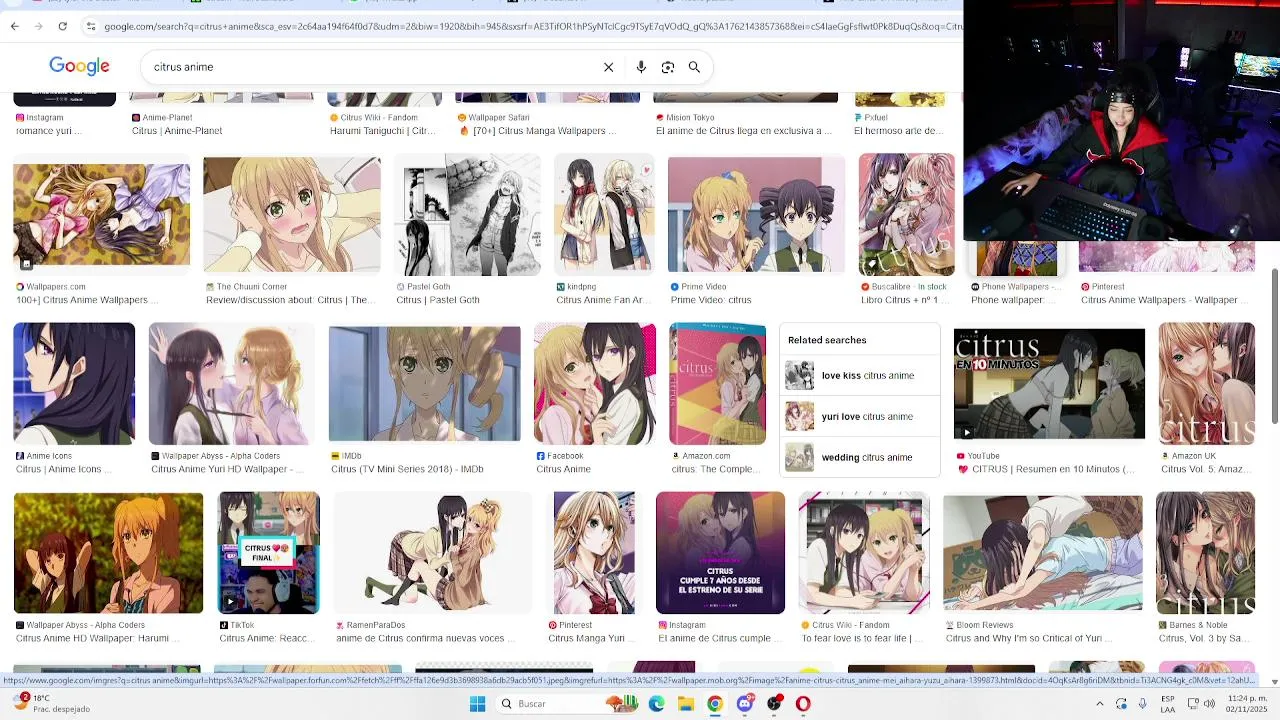Open Google Lens image search icon
Screen dimensions: 1280x720
point(668,67)
